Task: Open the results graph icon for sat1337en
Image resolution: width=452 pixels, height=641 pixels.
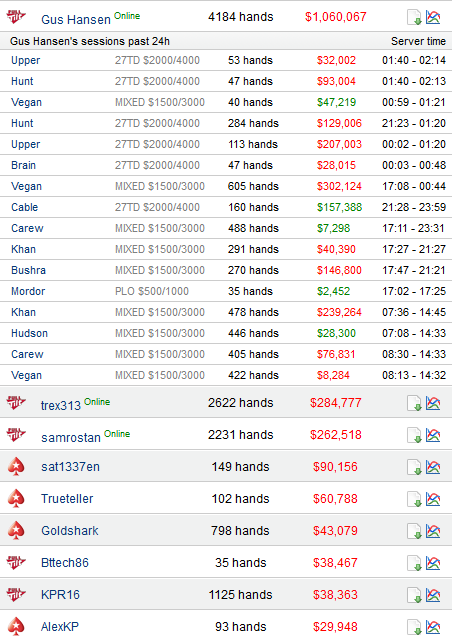Action: [433, 467]
